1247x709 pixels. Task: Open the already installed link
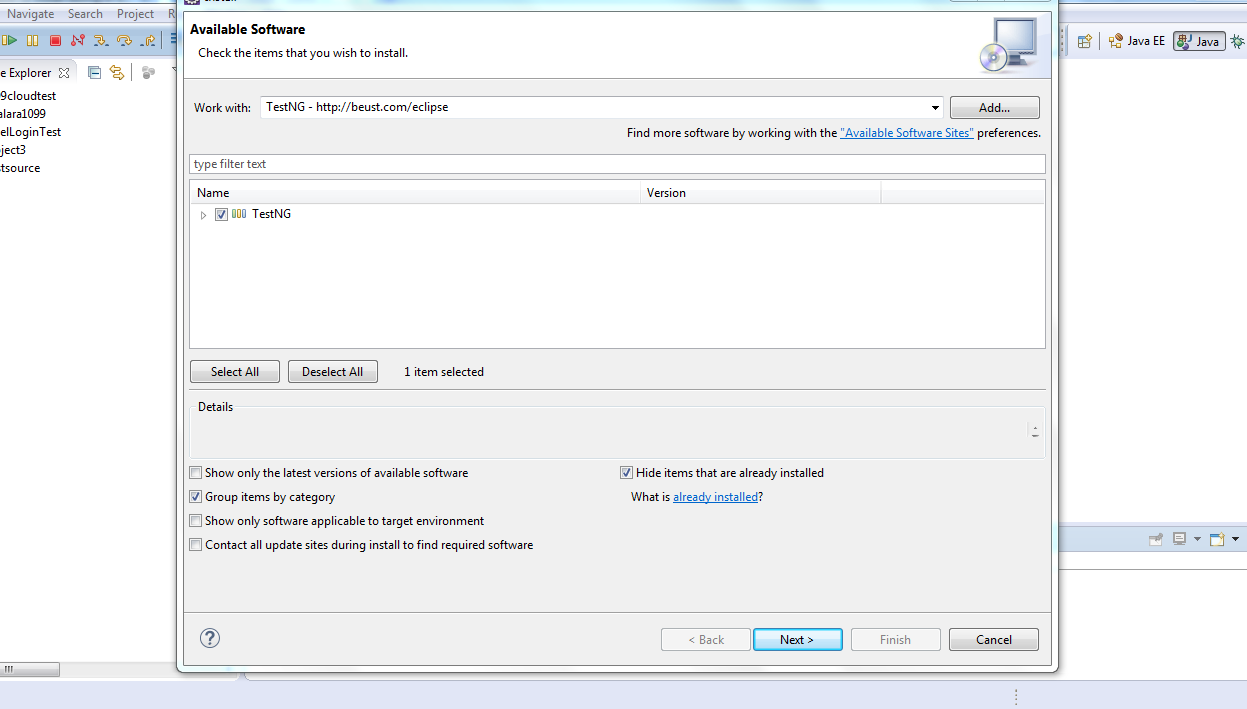coord(715,497)
